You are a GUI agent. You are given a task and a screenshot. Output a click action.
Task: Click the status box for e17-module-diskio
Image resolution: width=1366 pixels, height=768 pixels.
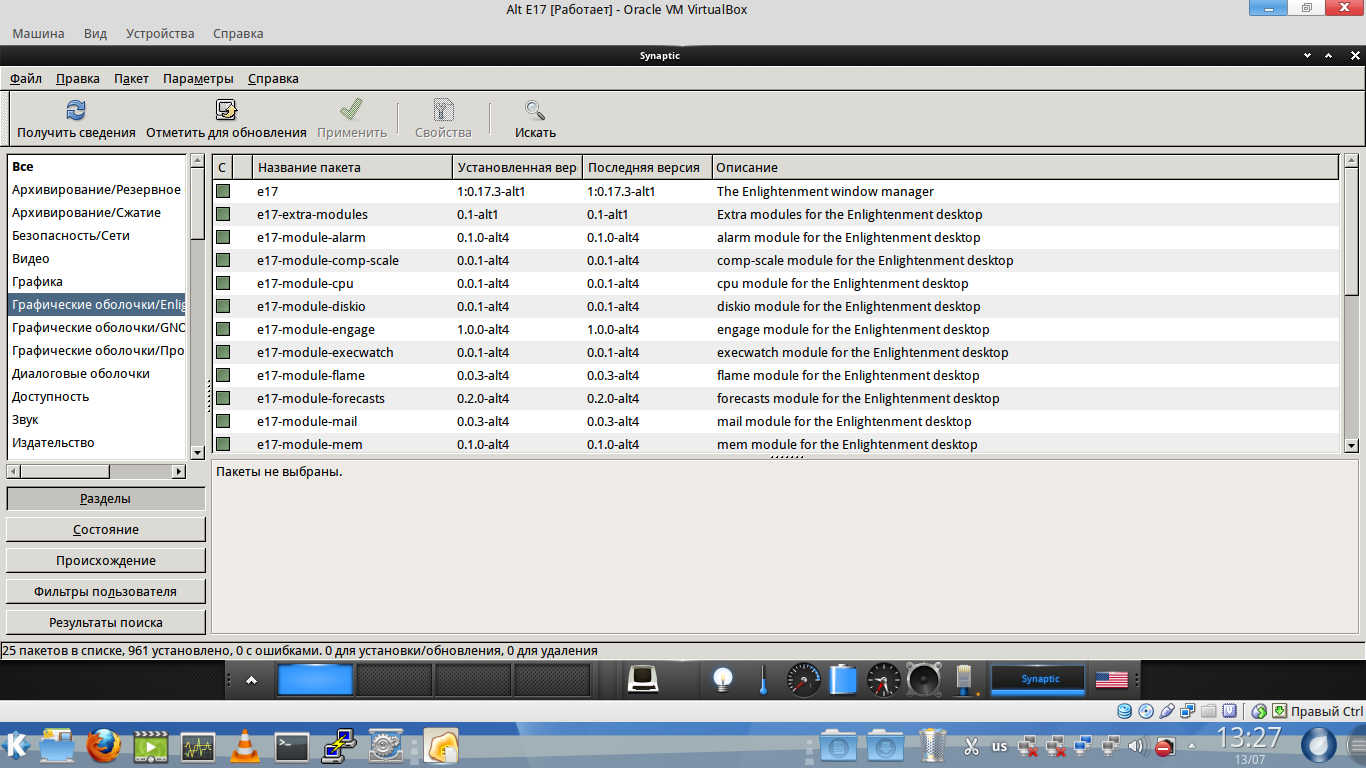point(223,306)
